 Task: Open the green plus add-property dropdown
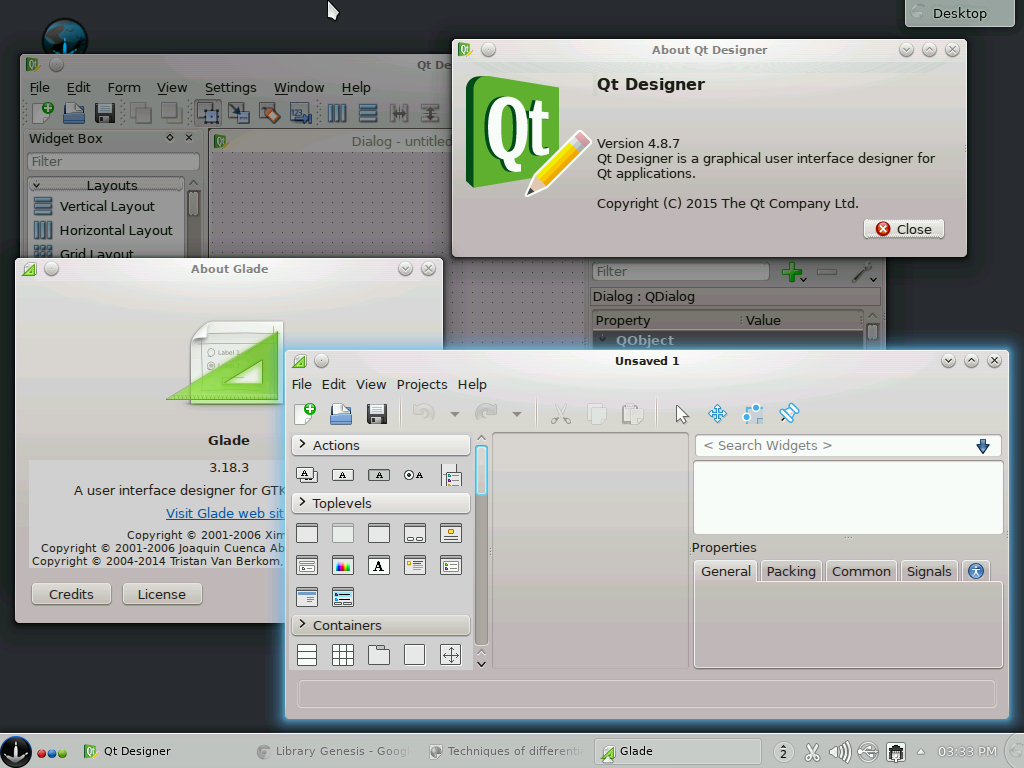(x=794, y=272)
